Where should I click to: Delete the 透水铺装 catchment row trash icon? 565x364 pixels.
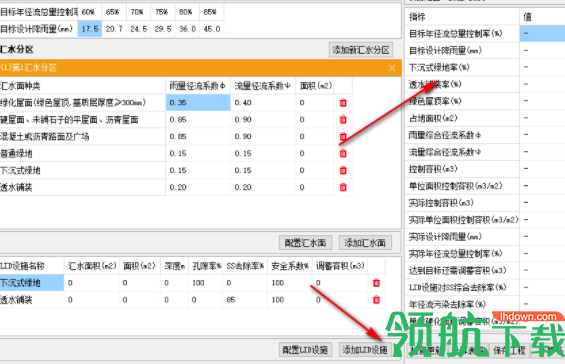pyautogui.click(x=343, y=187)
